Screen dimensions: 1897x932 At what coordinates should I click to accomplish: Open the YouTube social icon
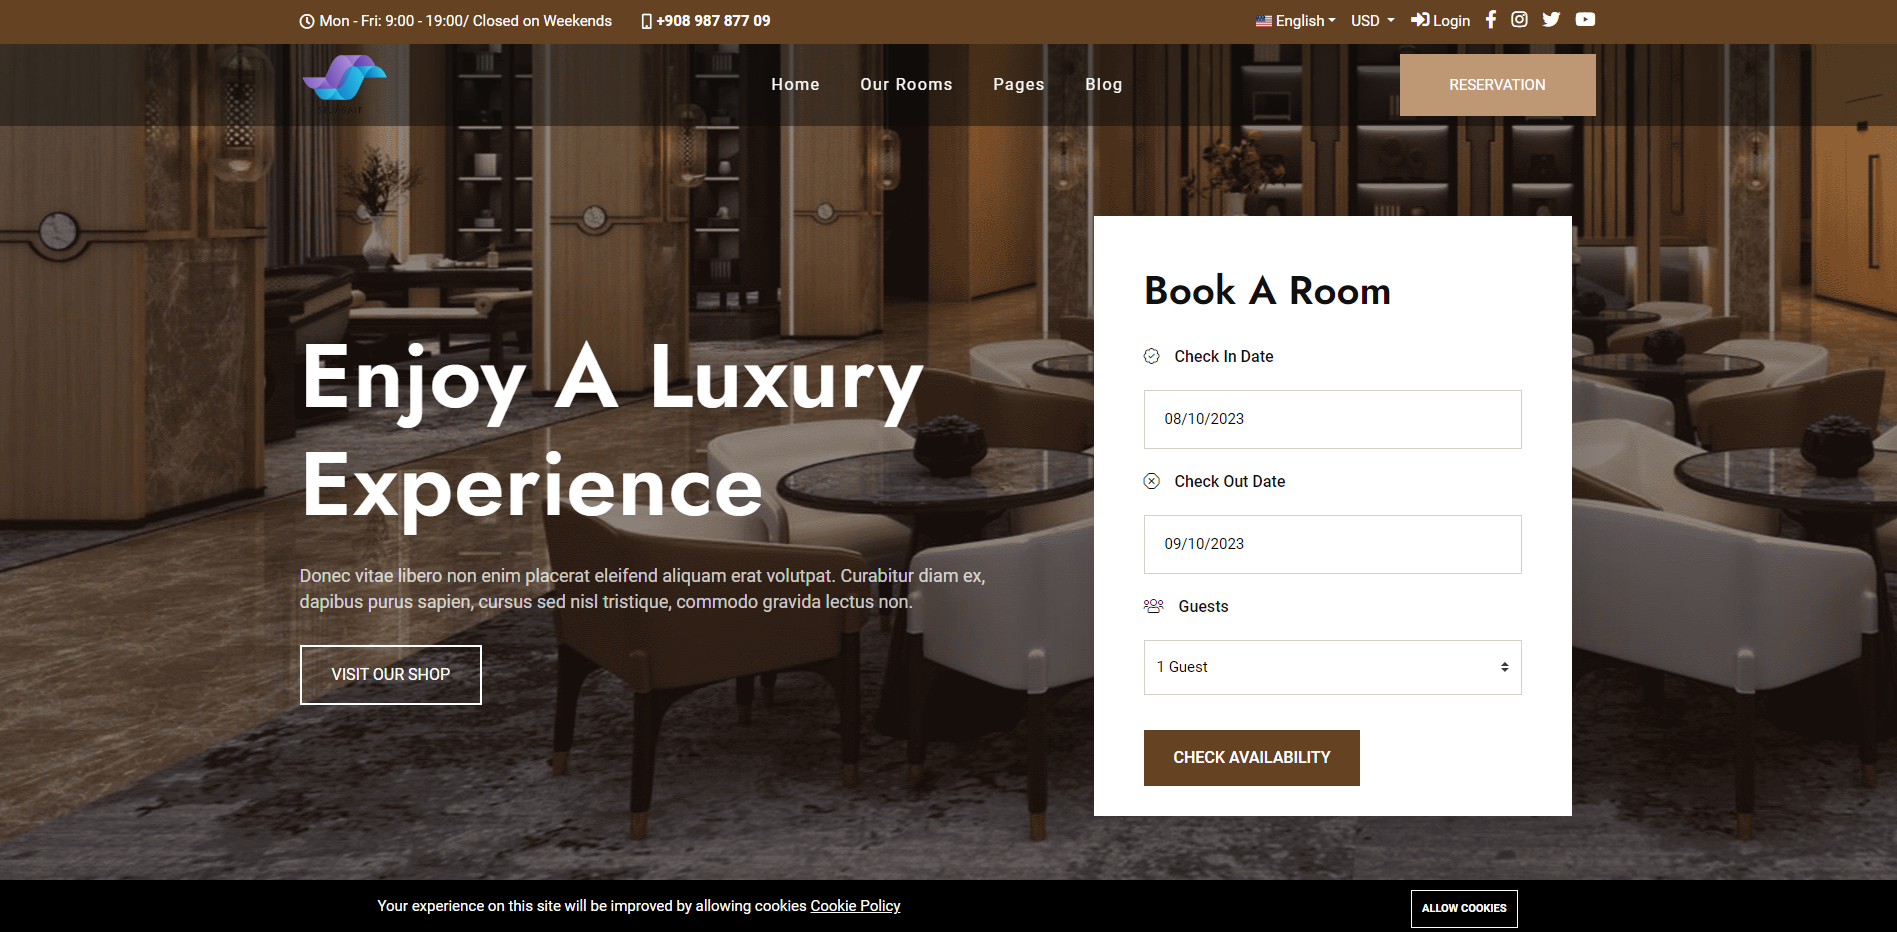(1585, 20)
